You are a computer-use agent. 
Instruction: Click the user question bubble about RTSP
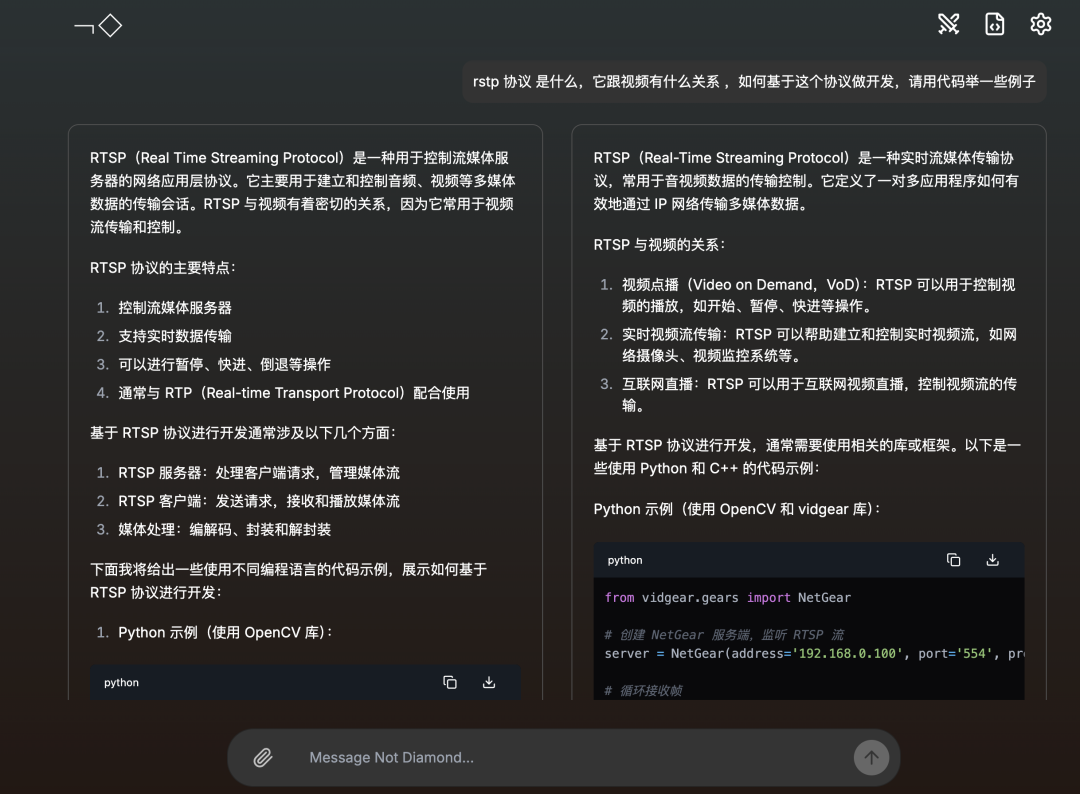coord(755,81)
